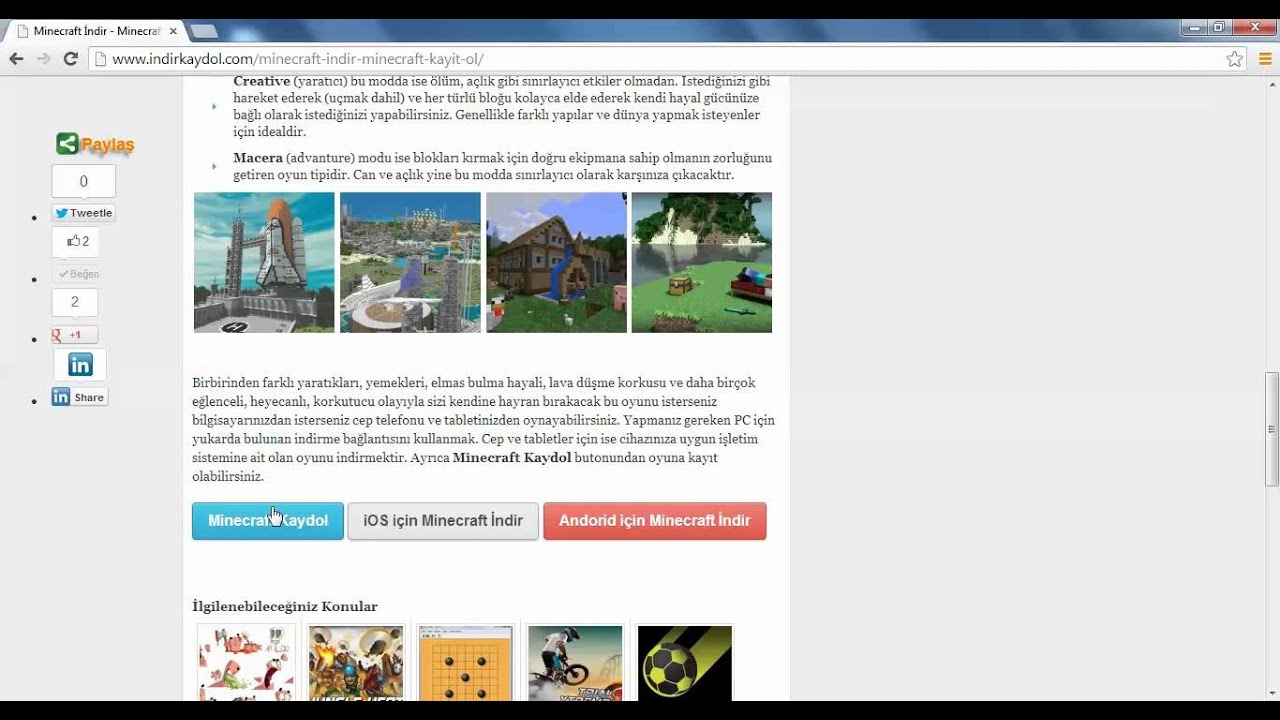Open the Chrome menu icon

tap(1265, 59)
